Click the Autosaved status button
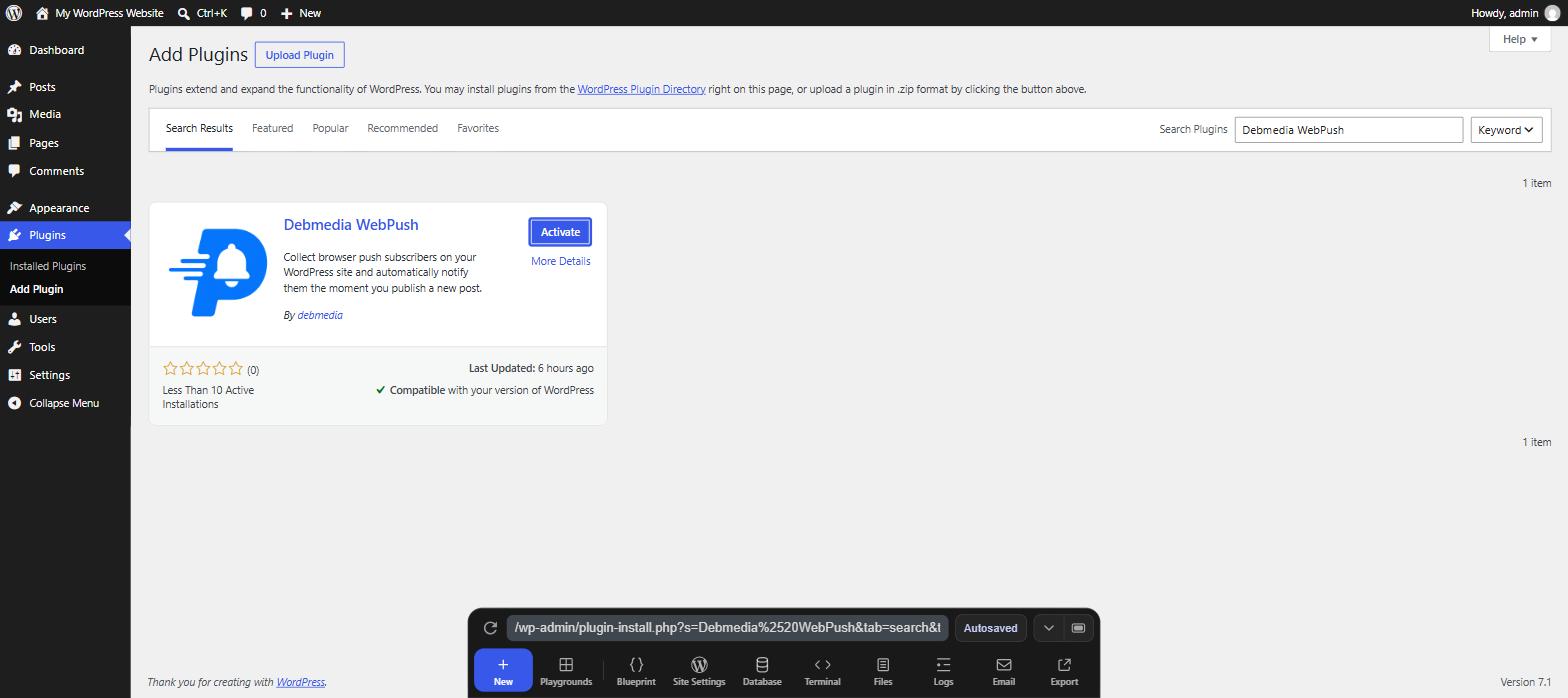 click(990, 628)
